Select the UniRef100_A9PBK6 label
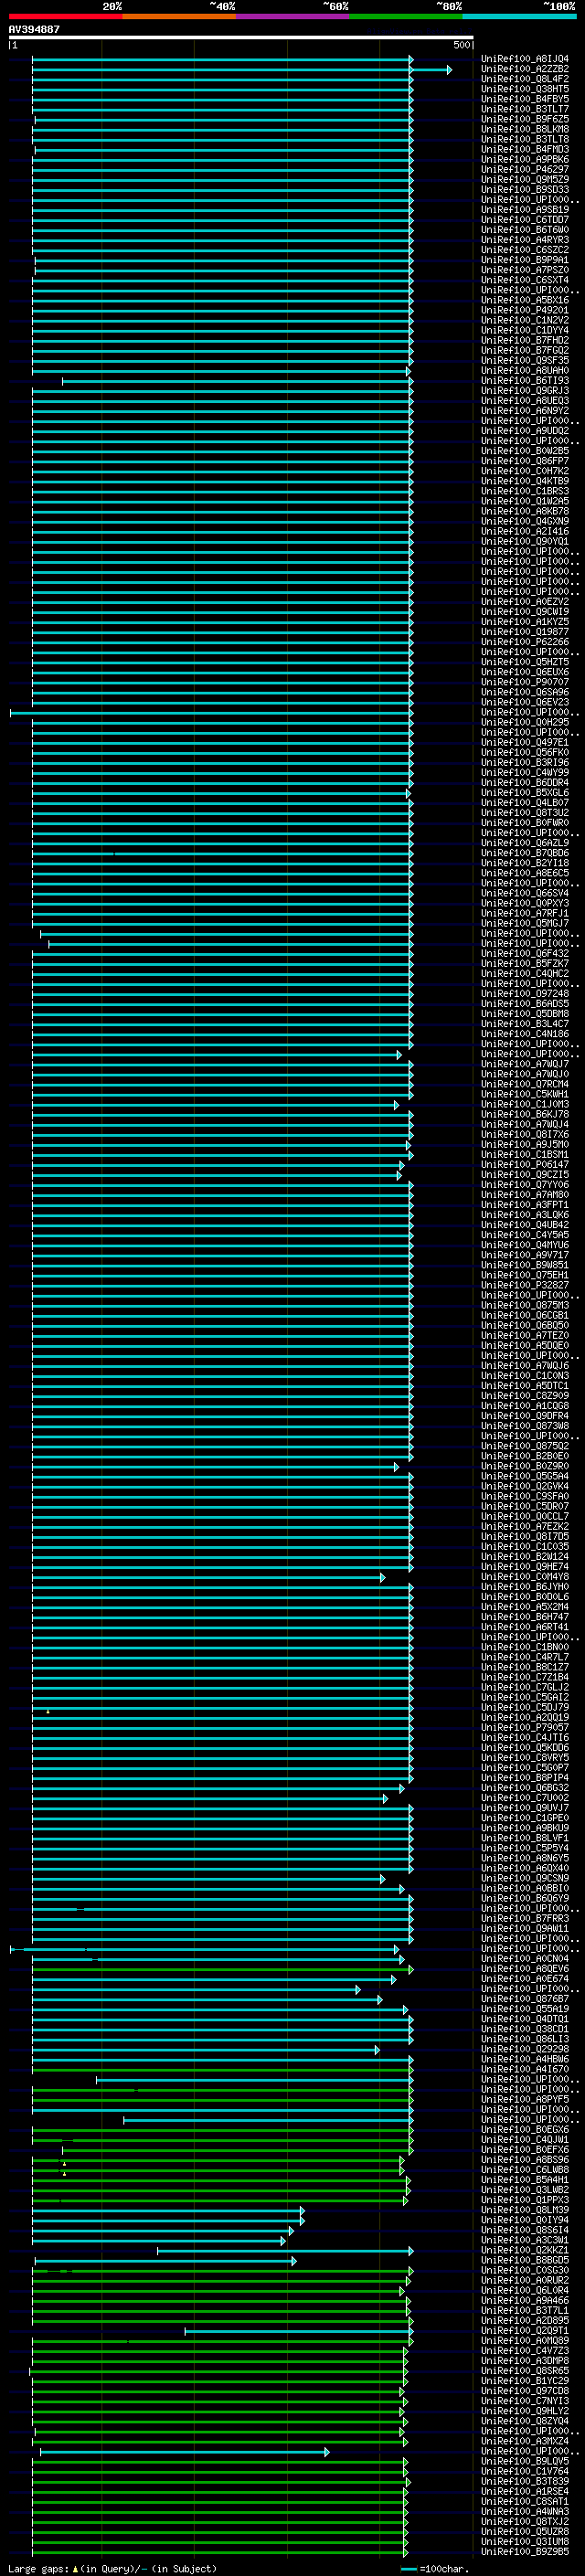The width and height of the screenshot is (585, 2576). click(x=525, y=159)
